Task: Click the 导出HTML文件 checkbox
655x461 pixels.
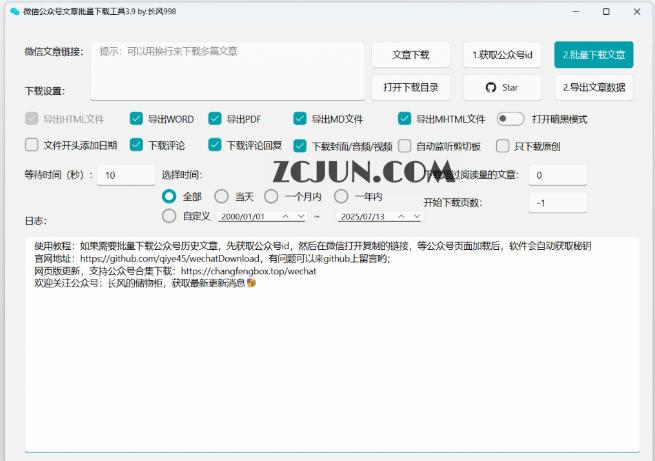Action: 32,119
